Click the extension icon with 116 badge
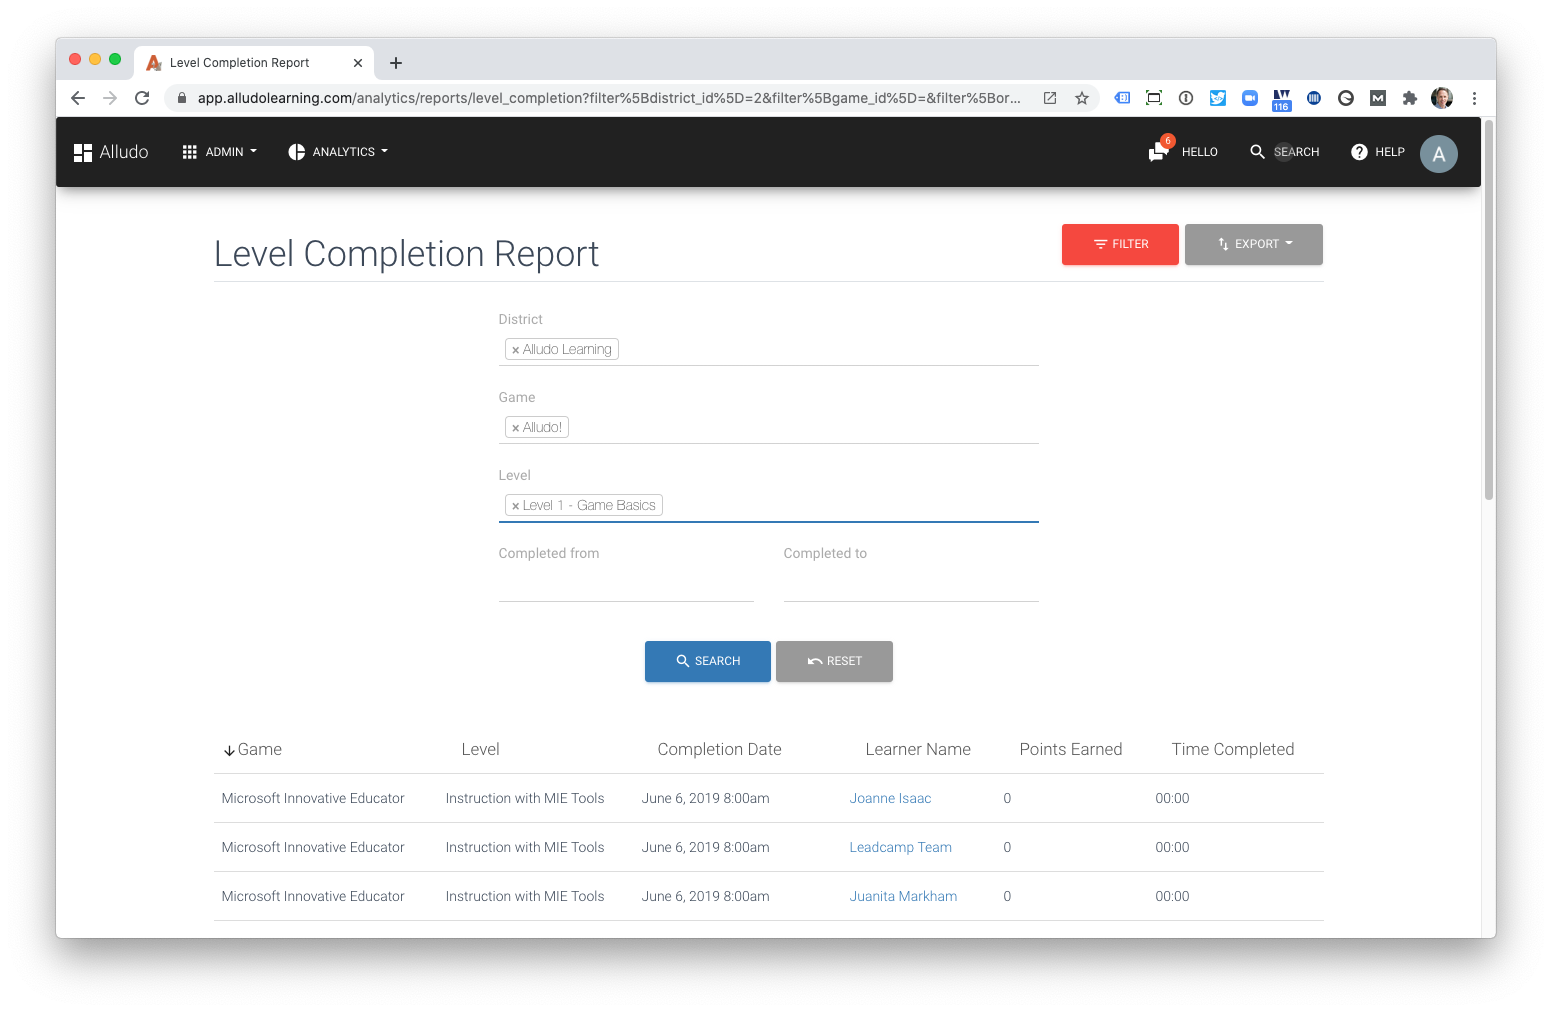The image size is (1552, 1012). tap(1282, 99)
